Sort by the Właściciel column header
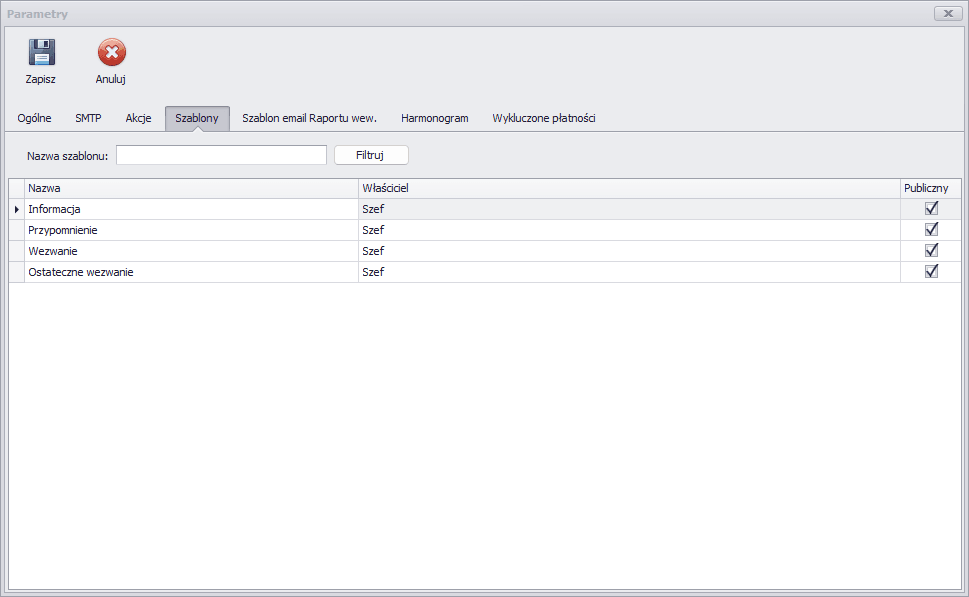969x597 pixels. coord(629,188)
